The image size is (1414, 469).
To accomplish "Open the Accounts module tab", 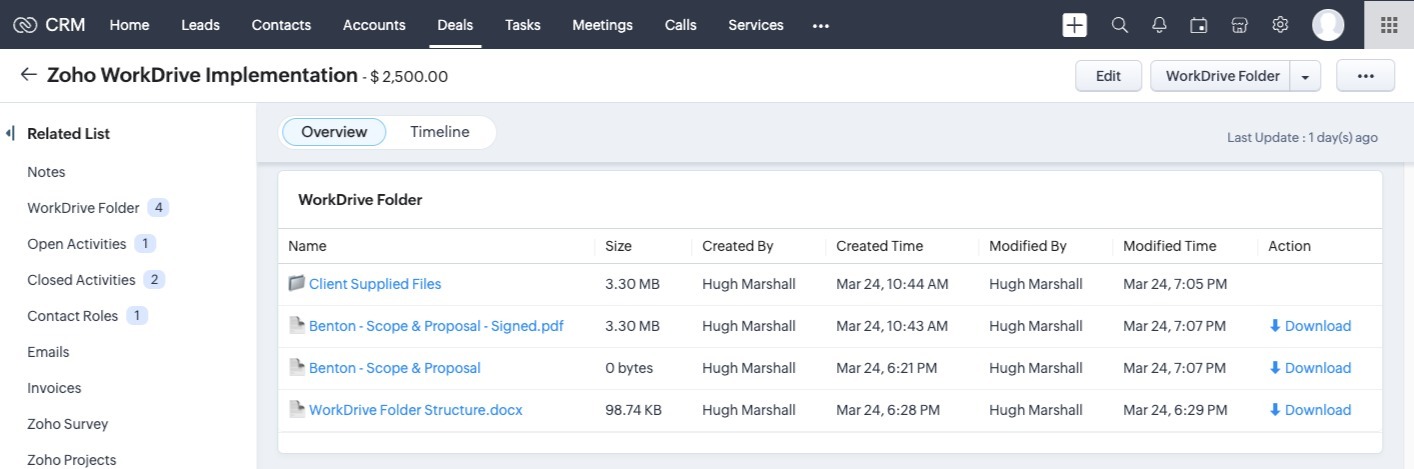I will pos(374,25).
